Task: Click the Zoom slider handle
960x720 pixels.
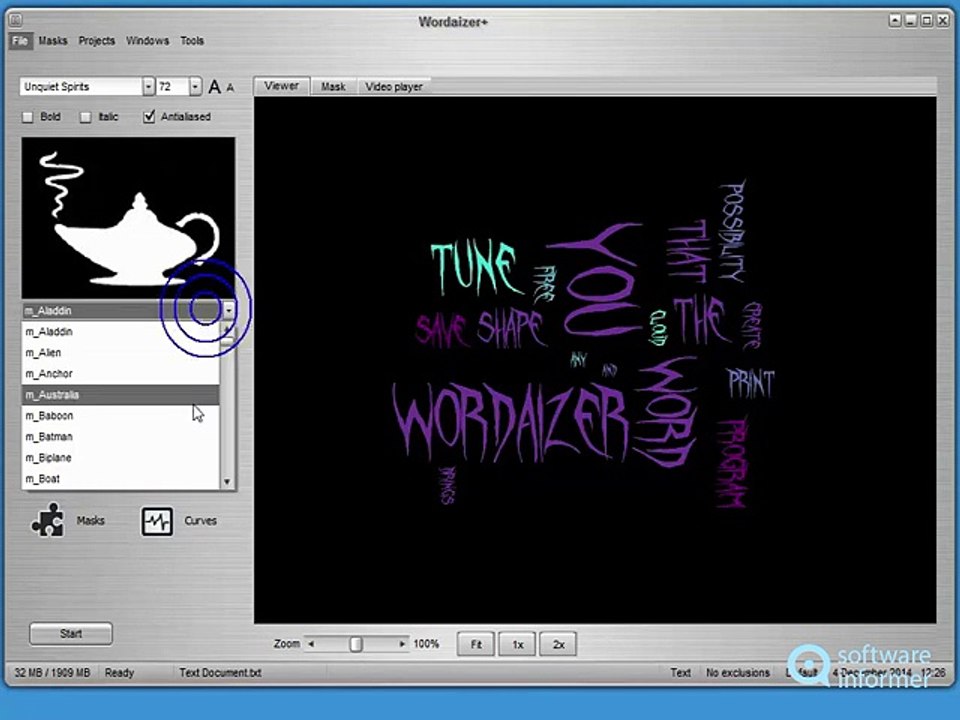Action: tap(356, 644)
